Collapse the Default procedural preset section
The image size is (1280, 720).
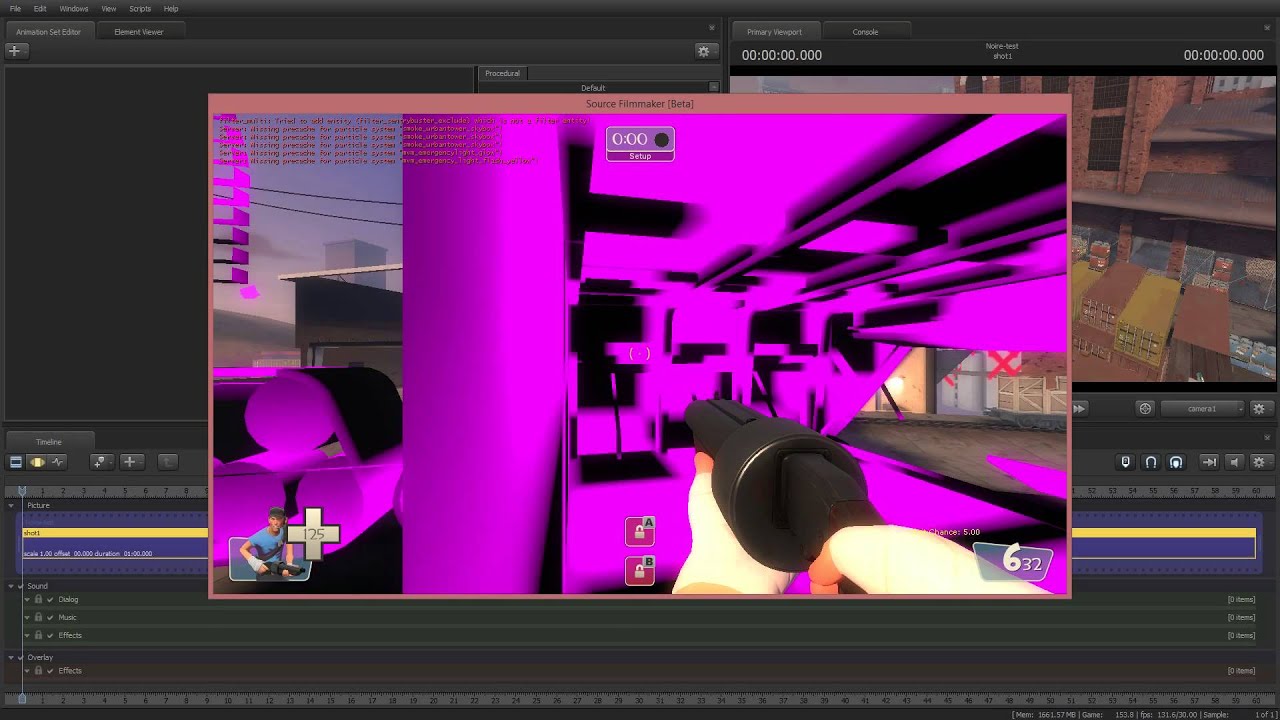point(713,88)
